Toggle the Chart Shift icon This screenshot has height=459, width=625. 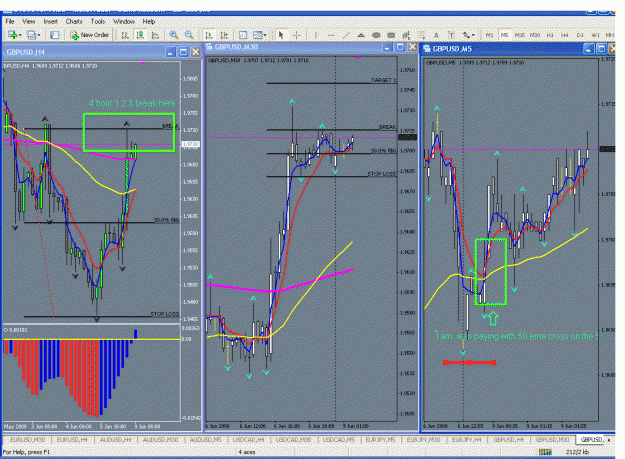pos(224,35)
